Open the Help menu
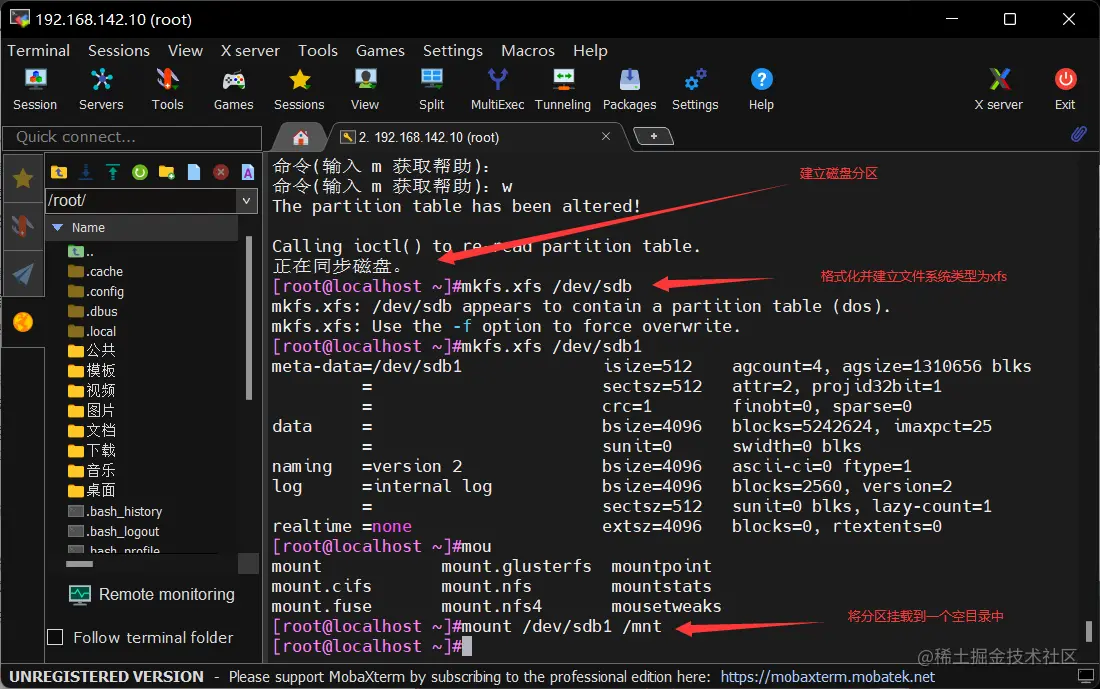The height and width of the screenshot is (689, 1100). 590,51
